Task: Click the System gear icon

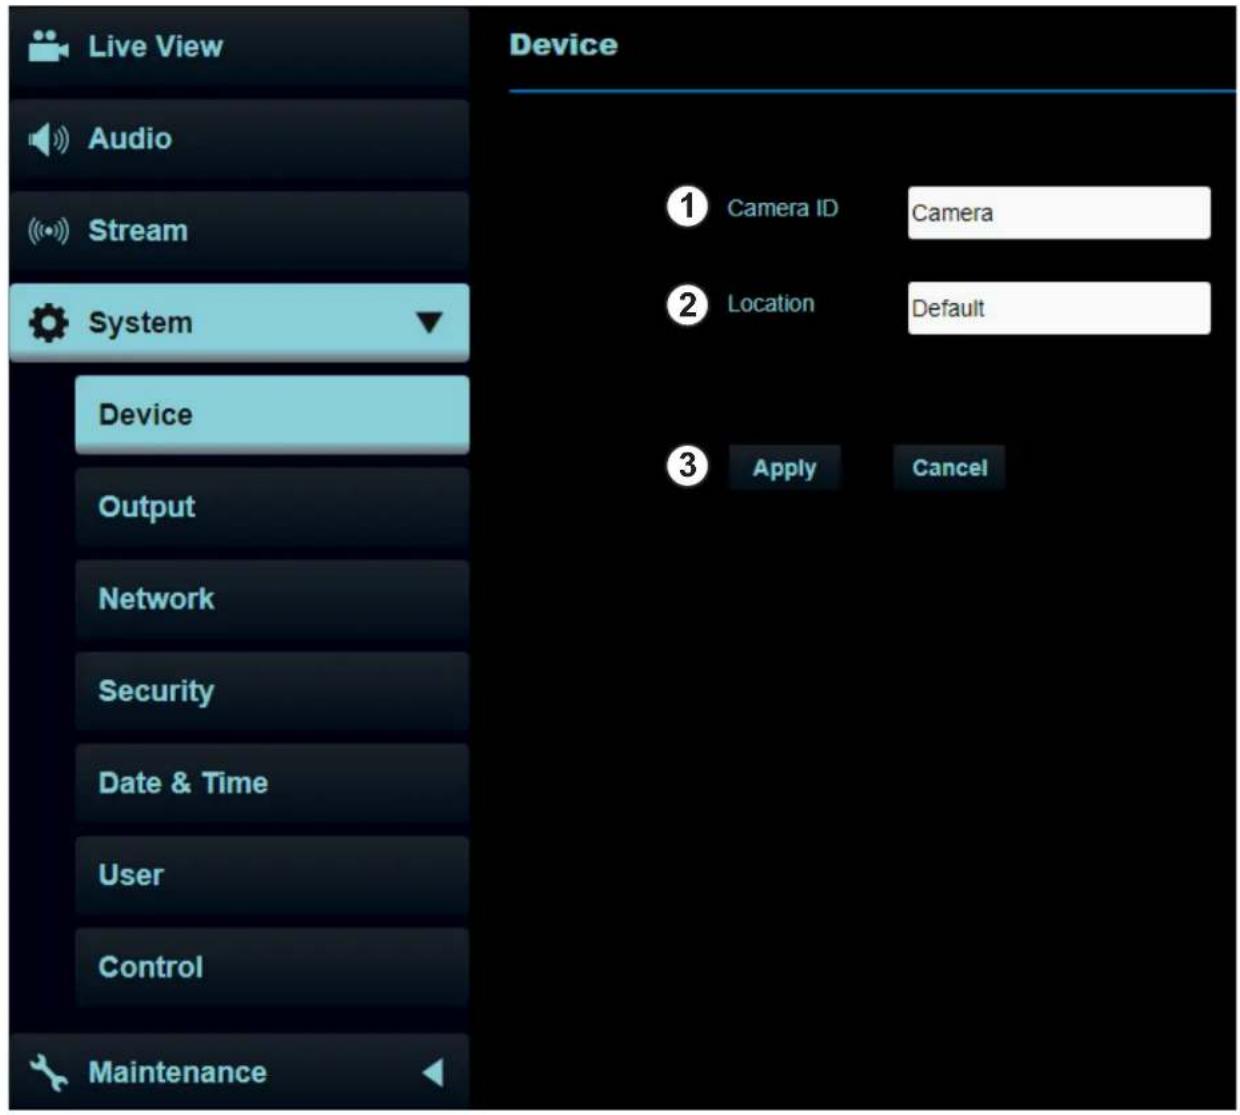Action: (48, 323)
